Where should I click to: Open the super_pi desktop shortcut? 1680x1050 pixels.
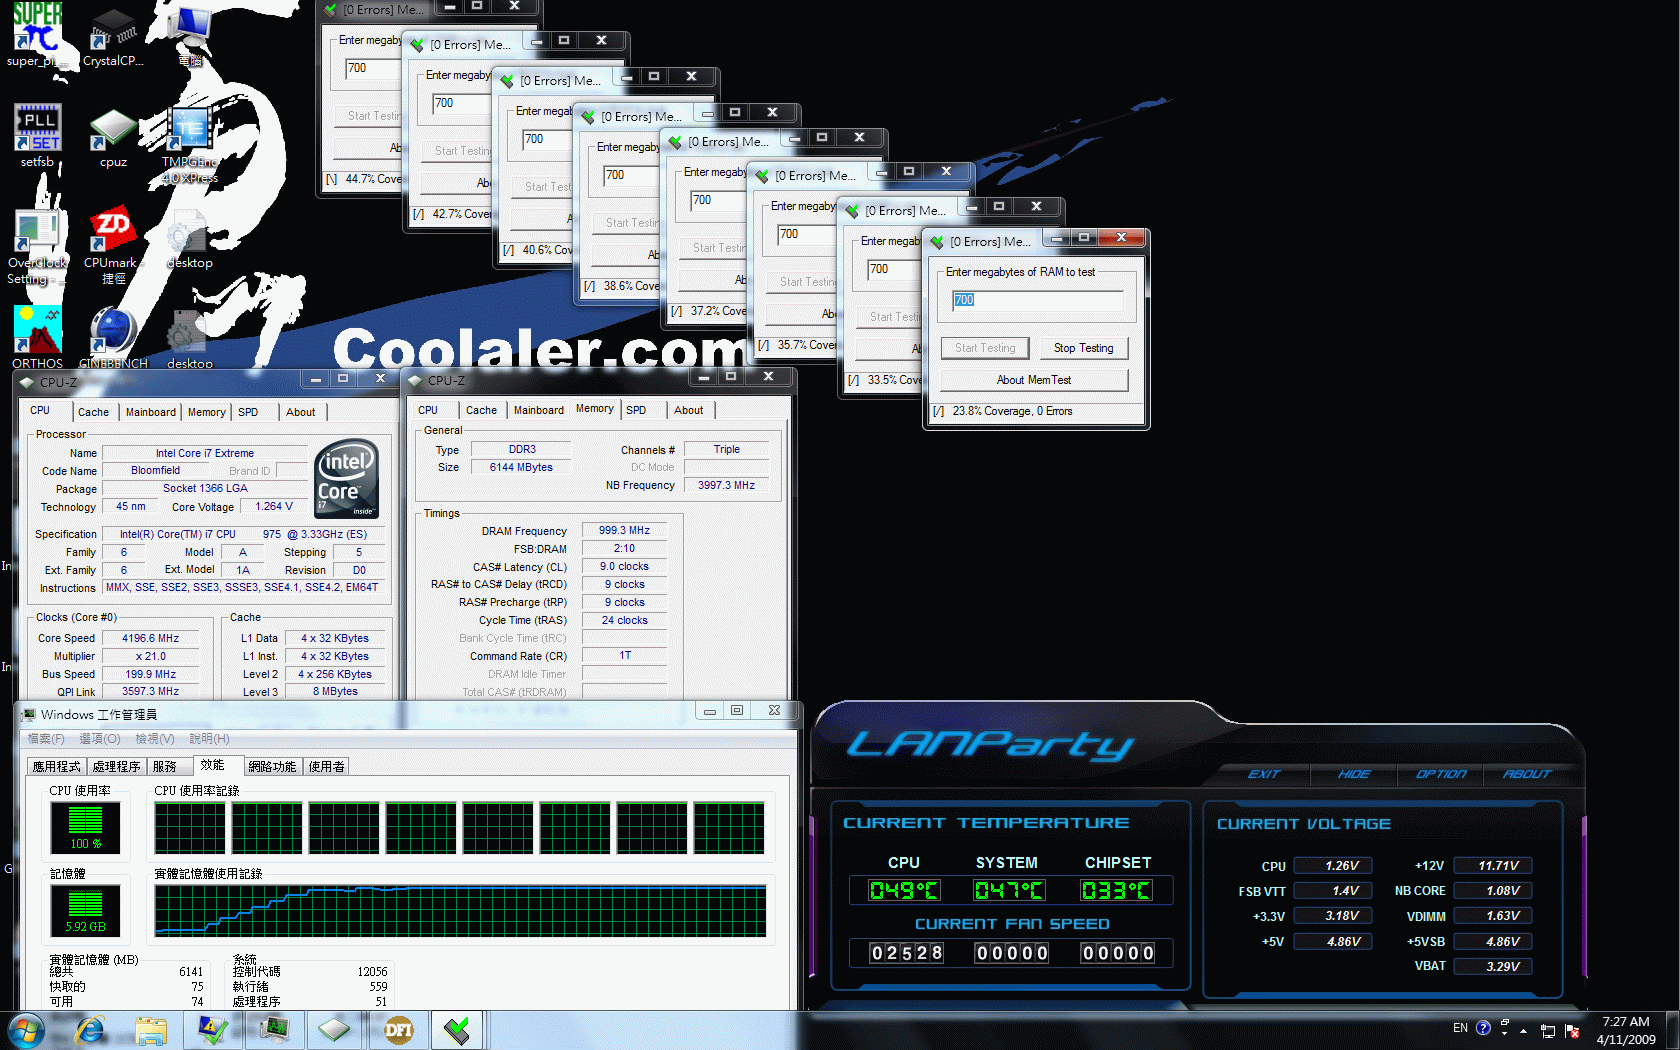click(37, 35)
